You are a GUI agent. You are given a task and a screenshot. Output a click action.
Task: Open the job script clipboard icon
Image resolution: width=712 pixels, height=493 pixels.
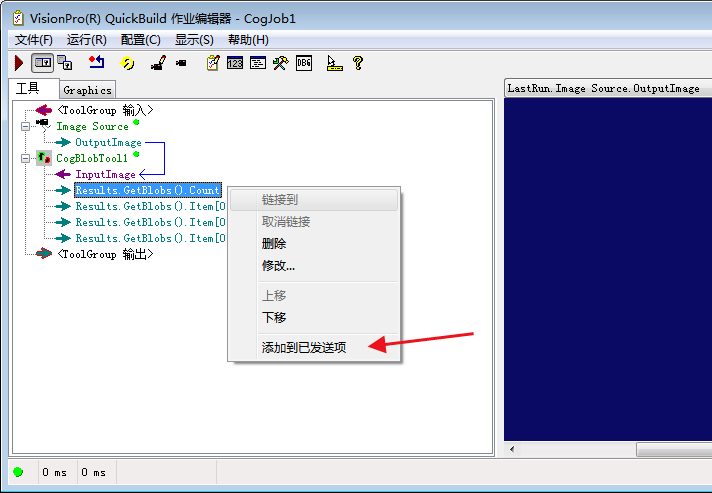tap(213, 63)
